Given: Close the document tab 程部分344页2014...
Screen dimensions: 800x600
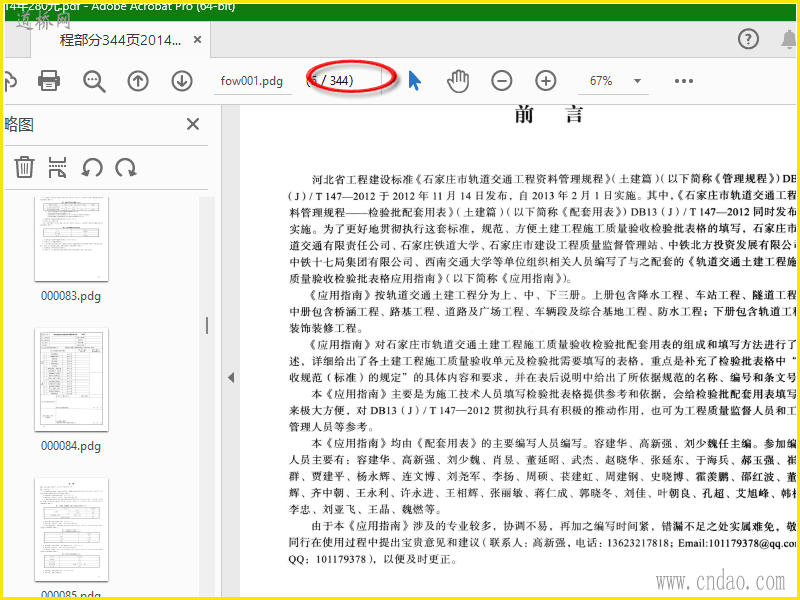Looking at the screenshot, I should [197, 39].
